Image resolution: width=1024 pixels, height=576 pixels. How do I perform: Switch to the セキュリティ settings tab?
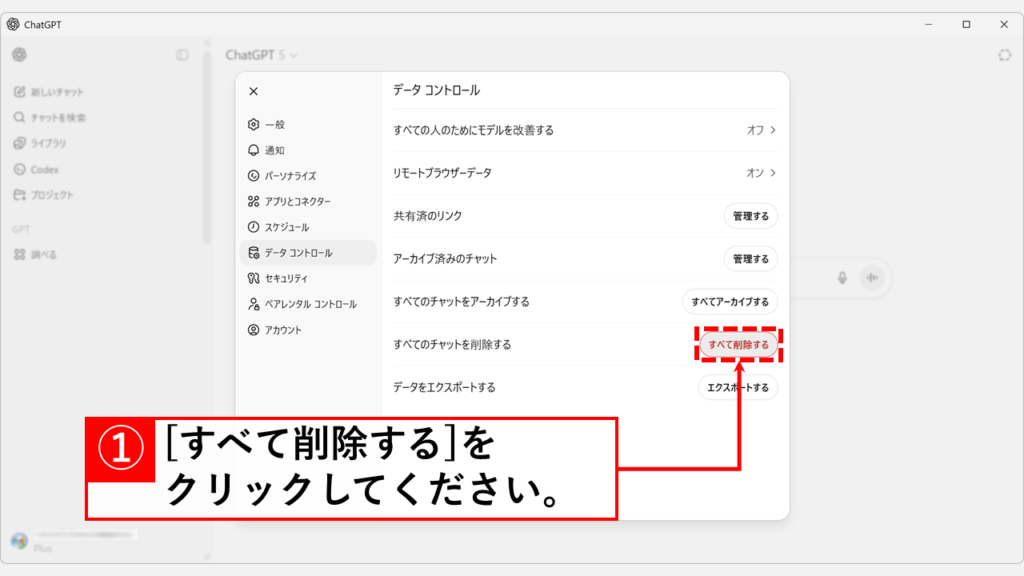285,278
